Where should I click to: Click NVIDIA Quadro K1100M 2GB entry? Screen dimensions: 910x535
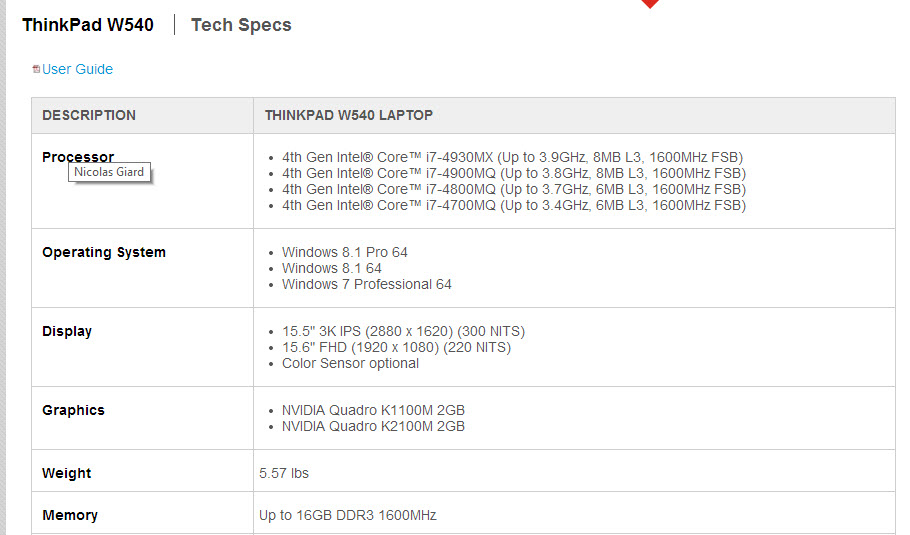[x=373, y=410]
